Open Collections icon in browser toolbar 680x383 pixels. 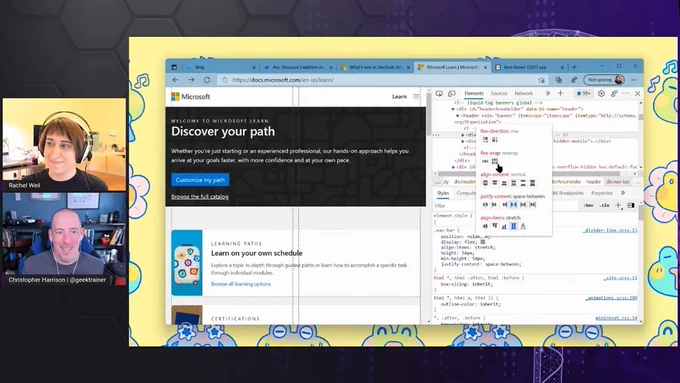tap(559, 80)
